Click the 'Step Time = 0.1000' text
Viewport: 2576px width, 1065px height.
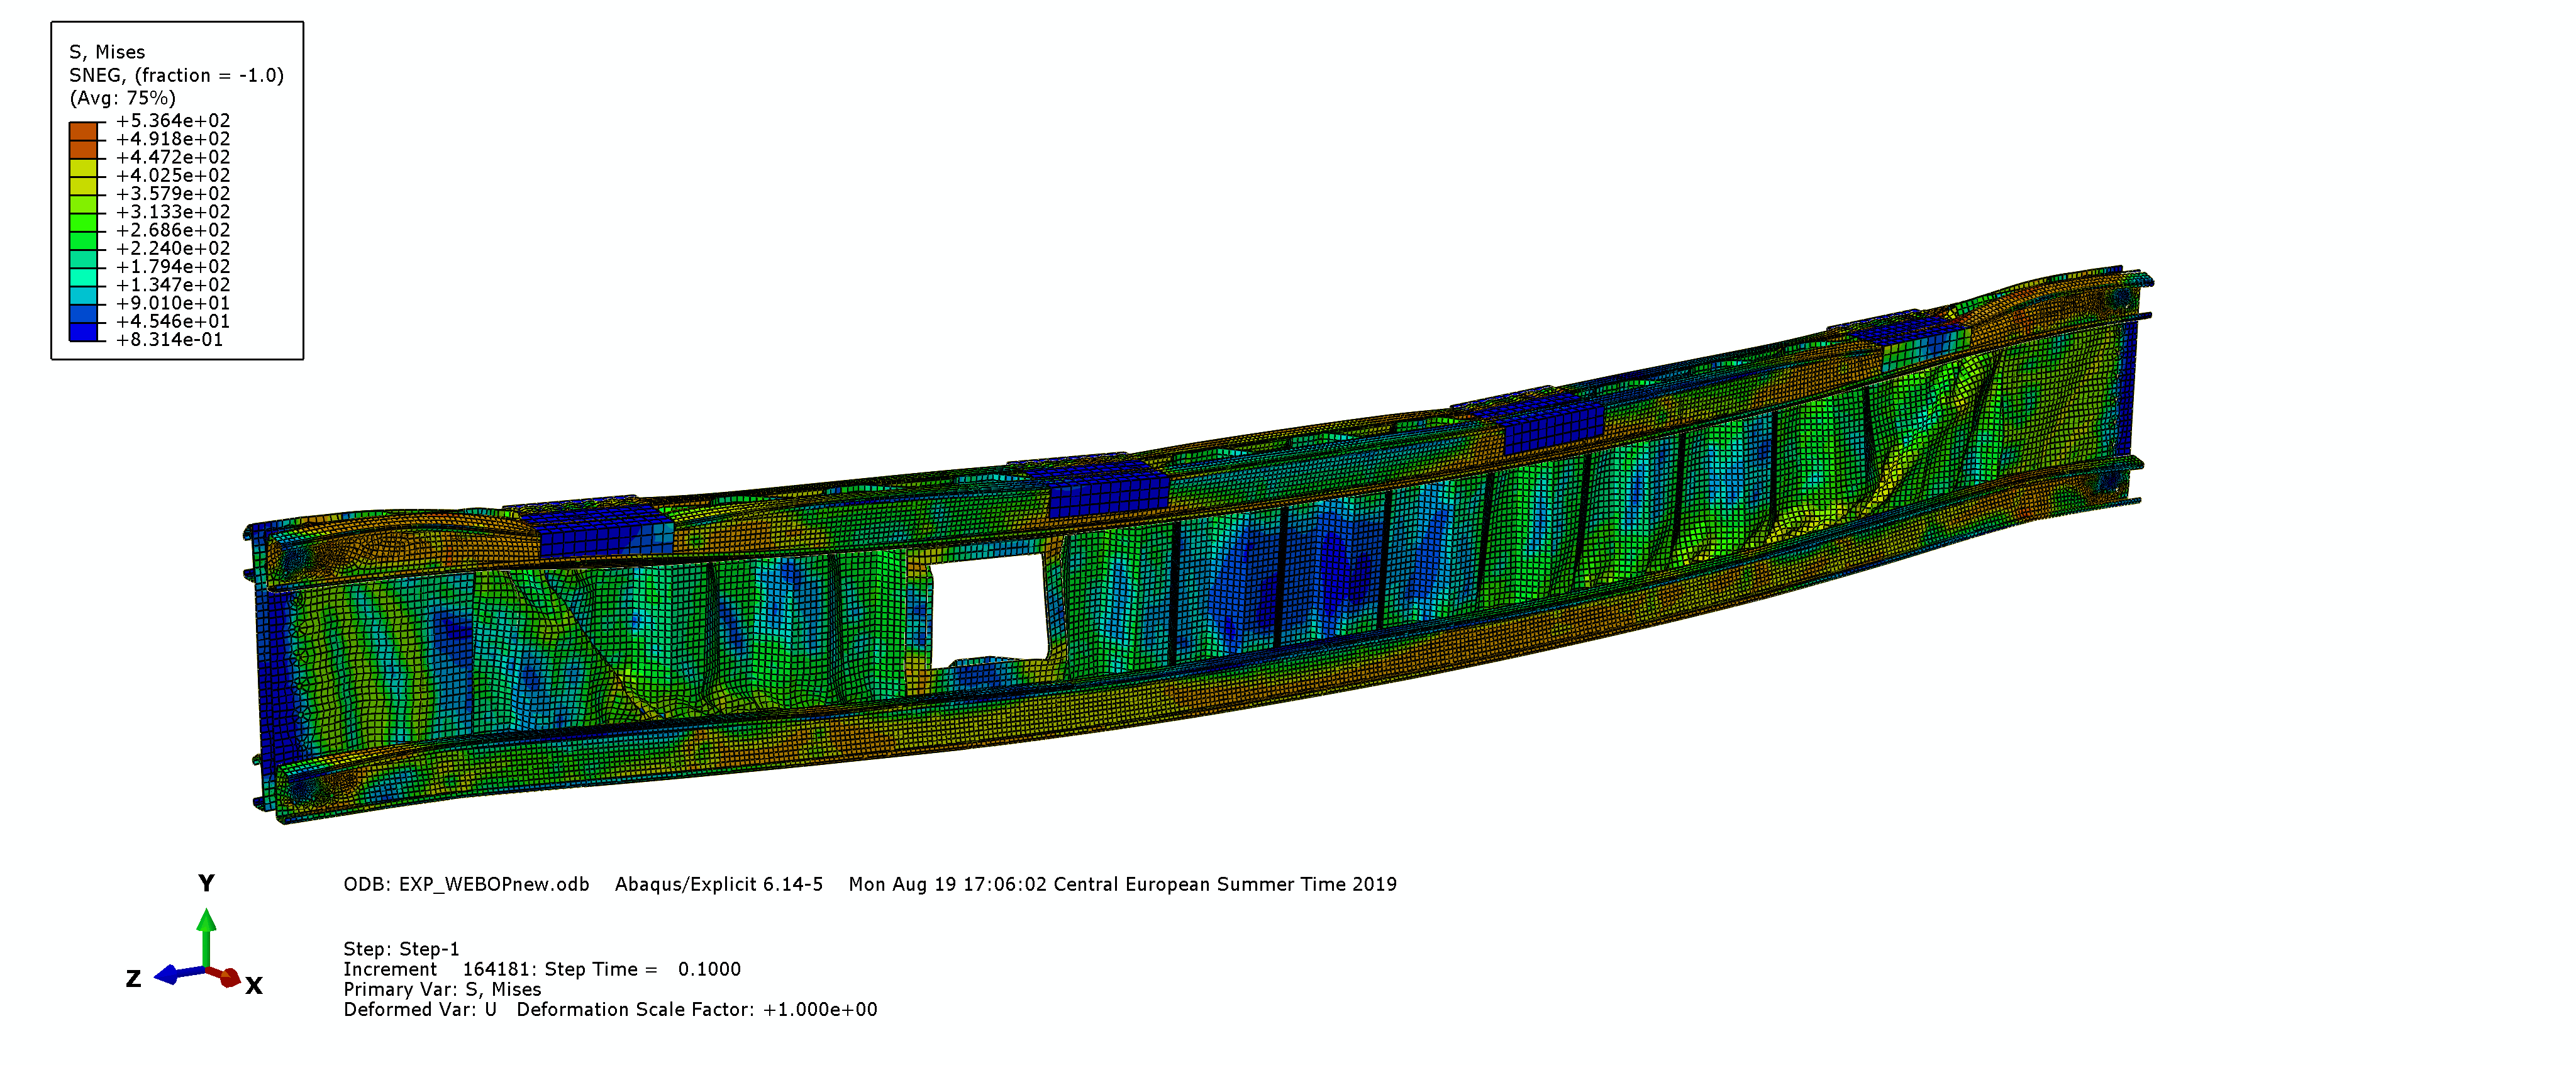643,969
